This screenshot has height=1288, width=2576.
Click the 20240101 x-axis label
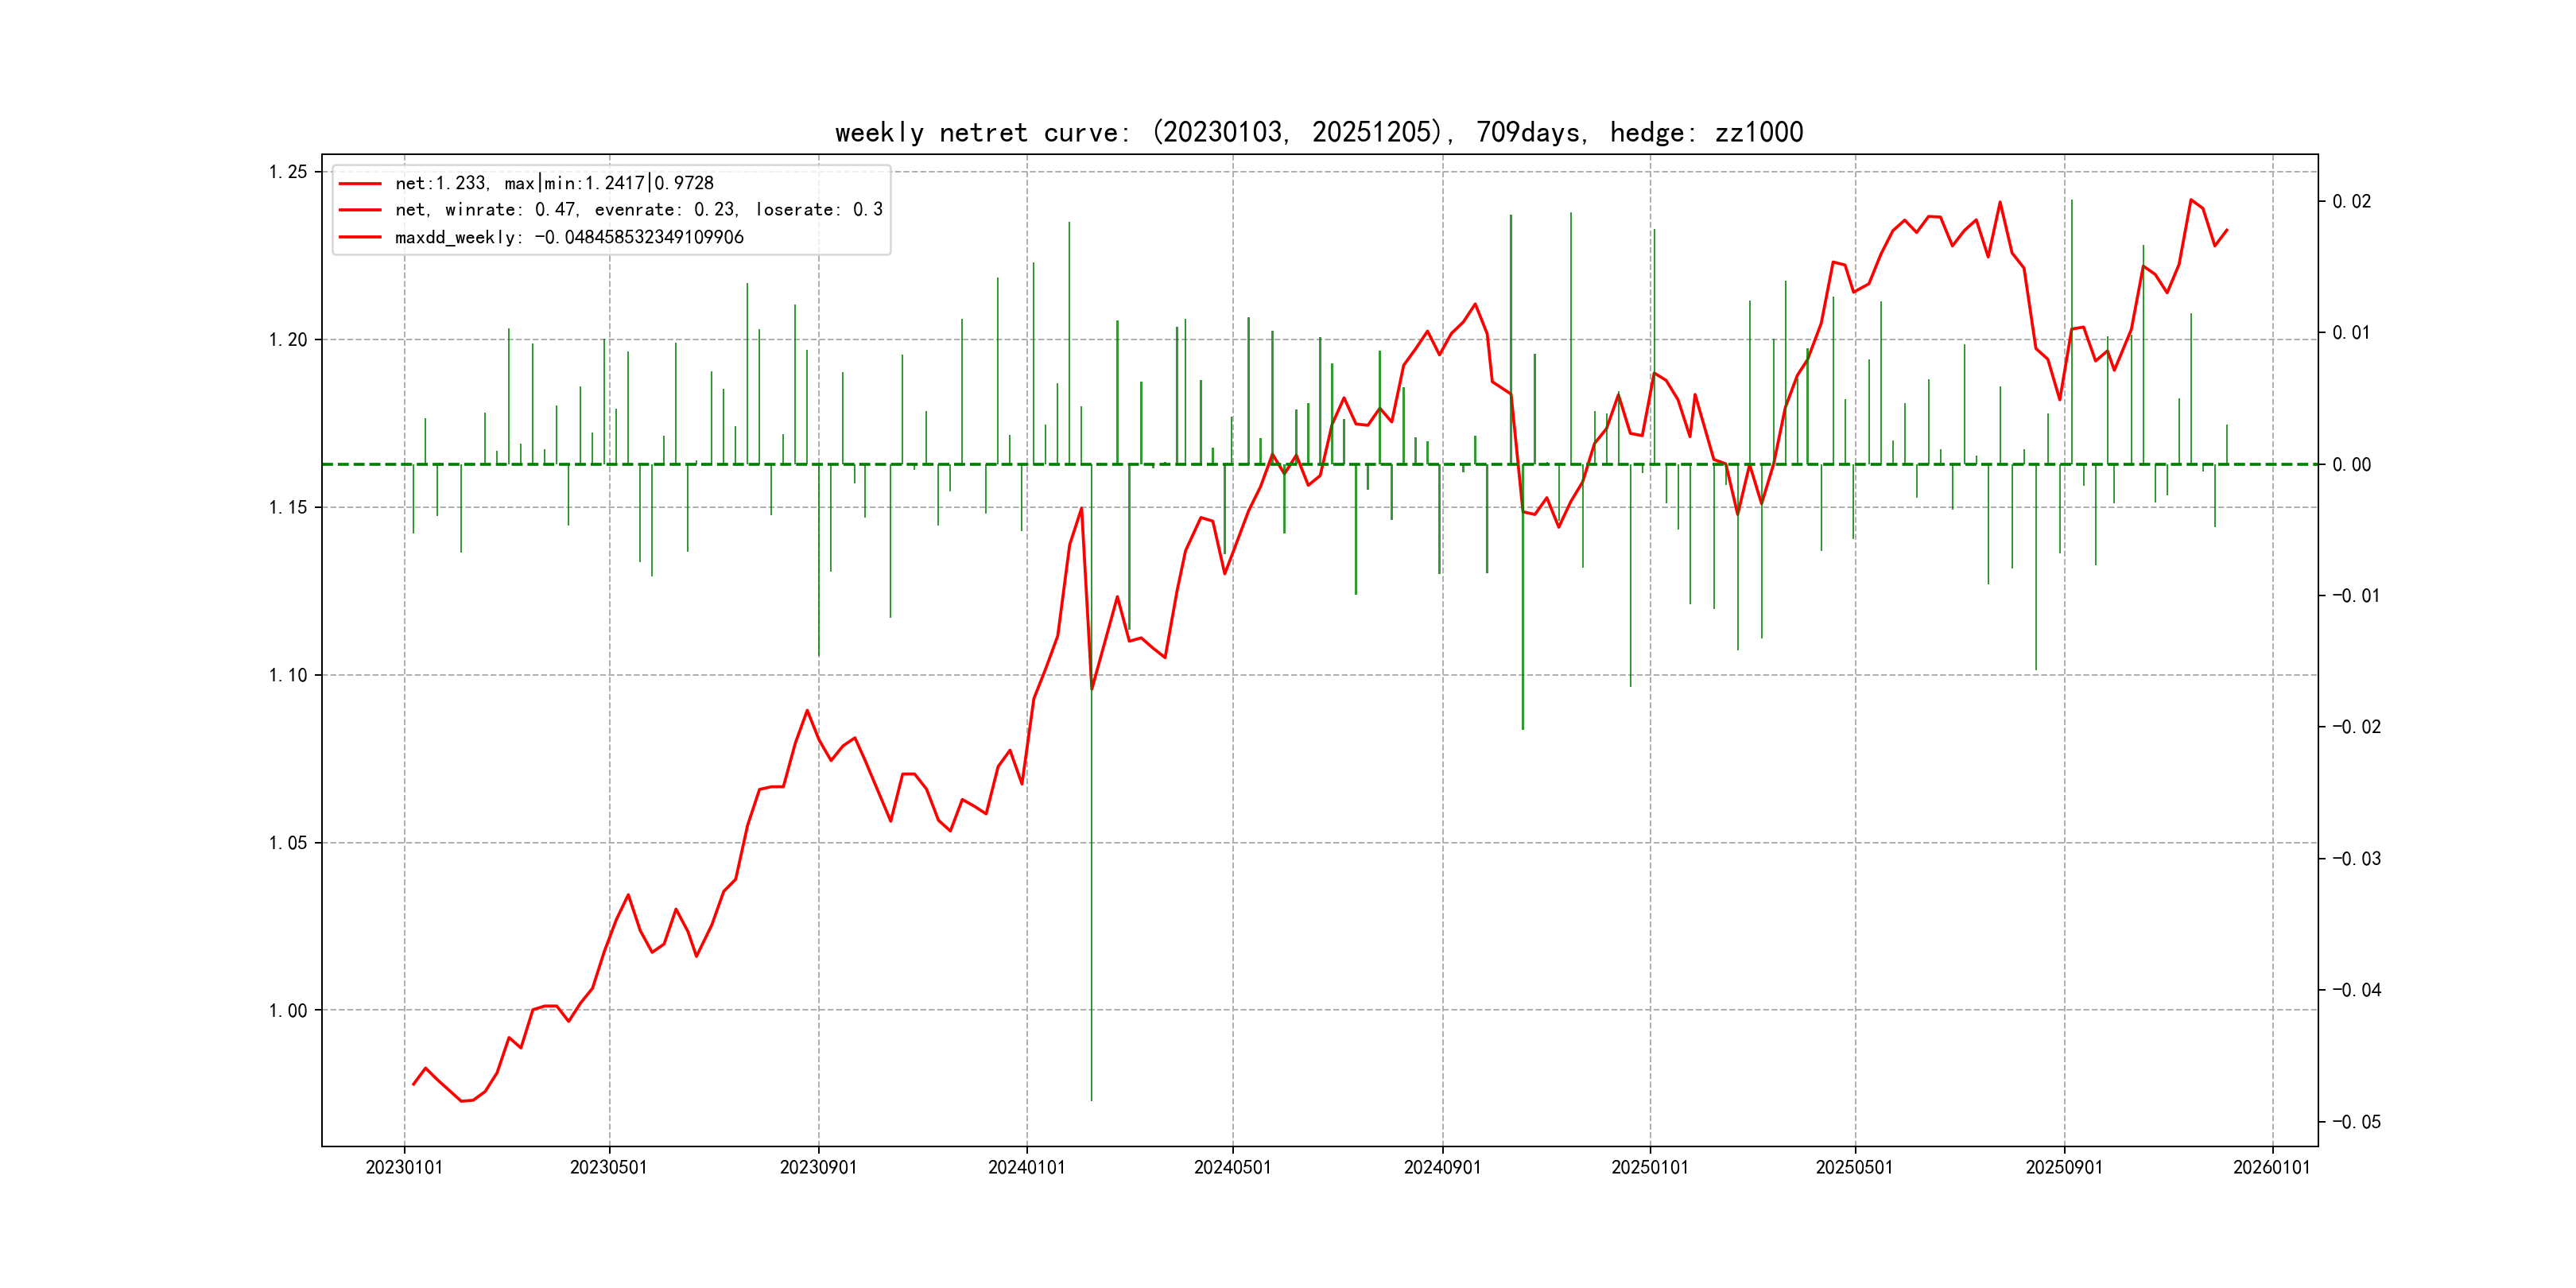1026,1167
